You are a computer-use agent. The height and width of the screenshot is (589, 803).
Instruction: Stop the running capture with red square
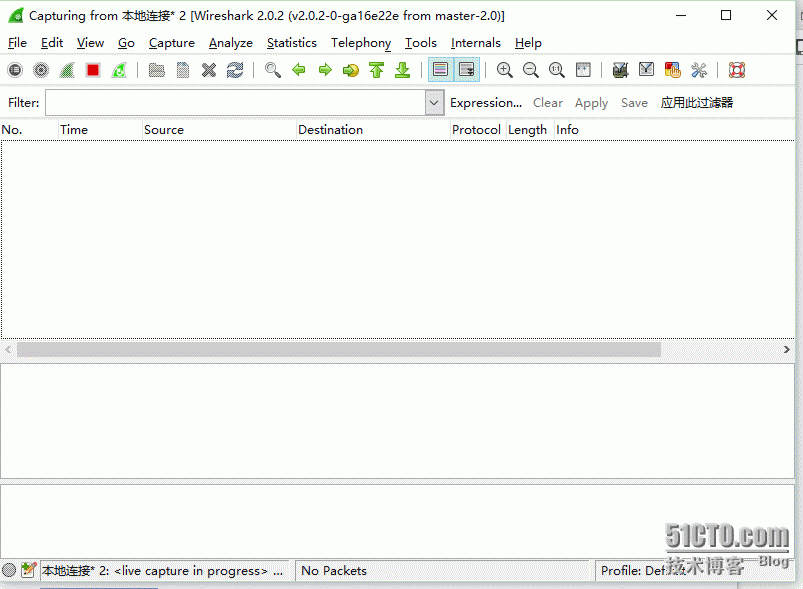93,70
